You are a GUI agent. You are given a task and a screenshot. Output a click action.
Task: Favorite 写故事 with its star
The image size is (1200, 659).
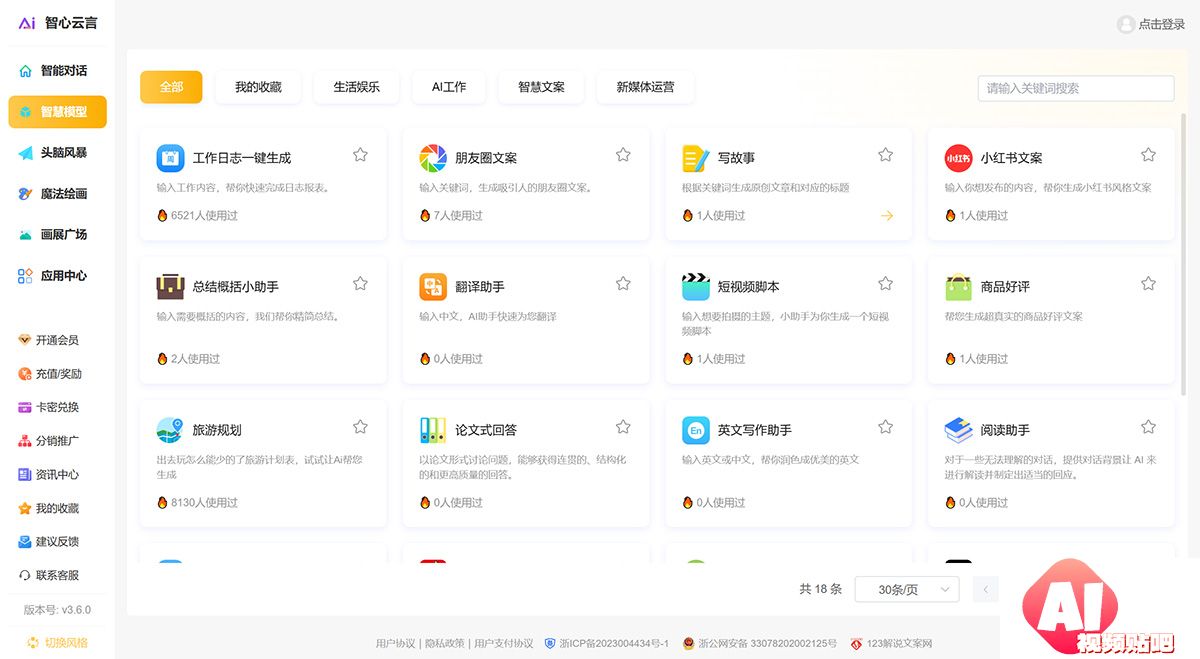pyautogui.click(x=885, y=155)
